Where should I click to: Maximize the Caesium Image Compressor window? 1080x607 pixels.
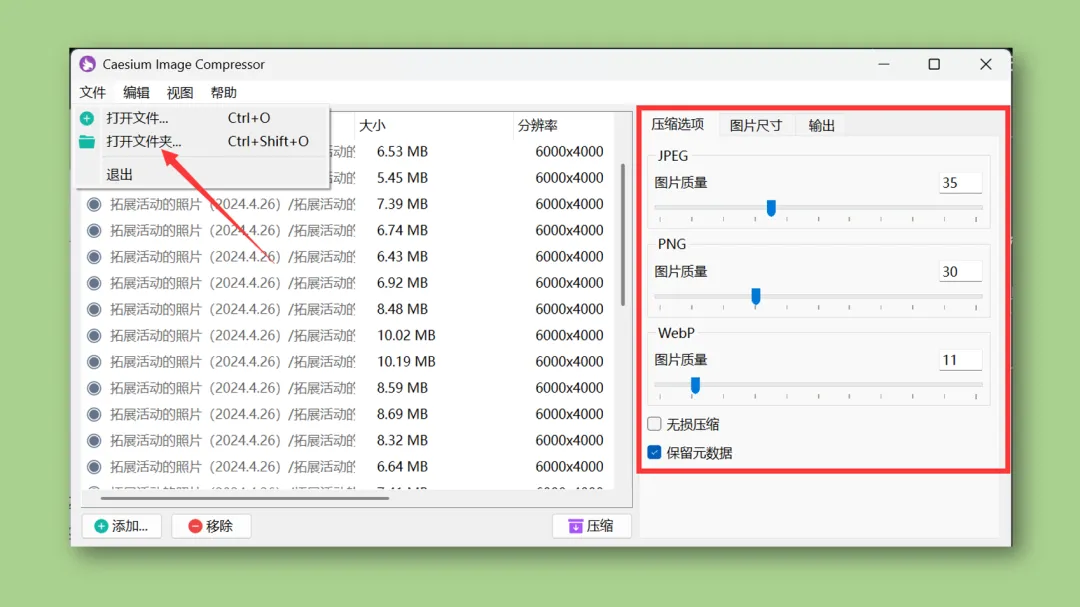point(934,64)
